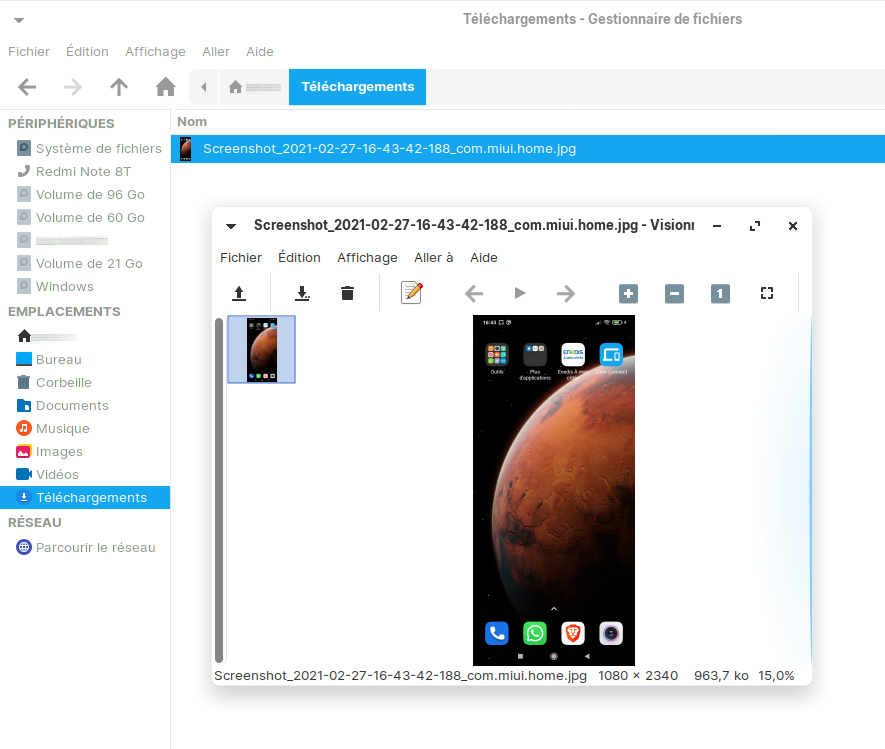Viewport: 885px width, 749px height.
Task: Select Redmi Note 8T device in sidebar
Action: pyautogui.click(x=83, y=171)
